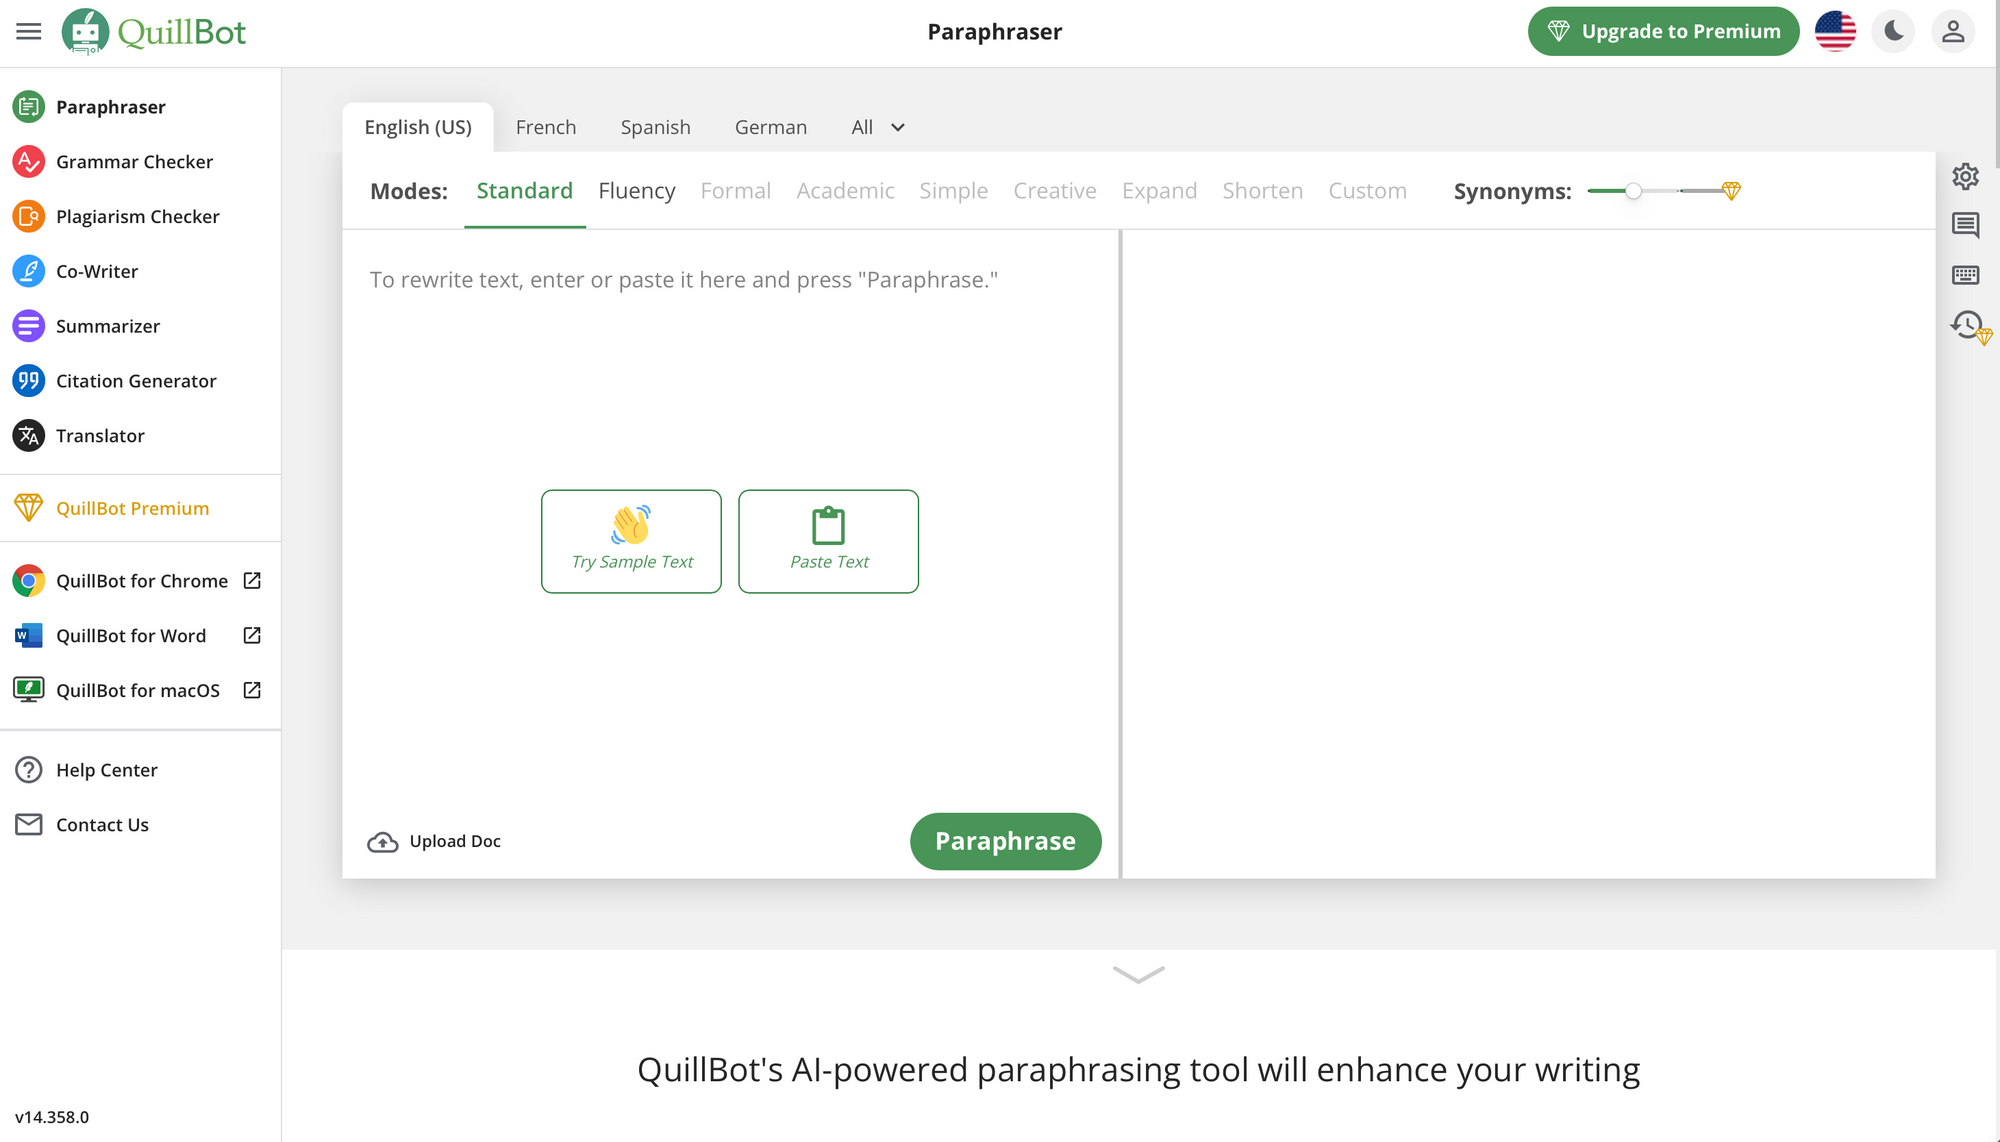
Task: Expand the page content with the chevron below
Action: (1137, 975)
